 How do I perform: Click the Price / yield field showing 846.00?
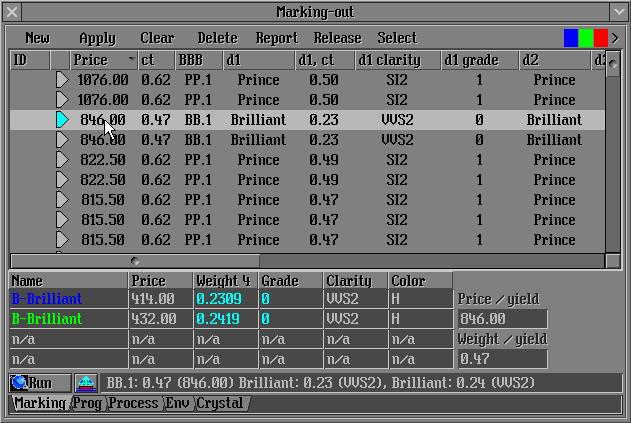(502, 319)
